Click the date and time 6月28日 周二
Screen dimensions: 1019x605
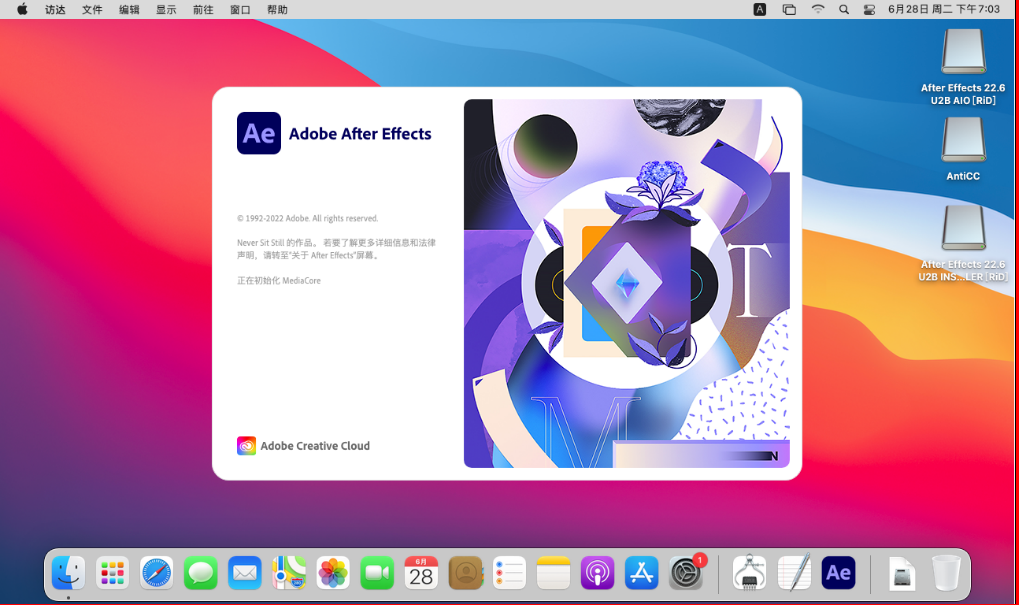(944, 9)
